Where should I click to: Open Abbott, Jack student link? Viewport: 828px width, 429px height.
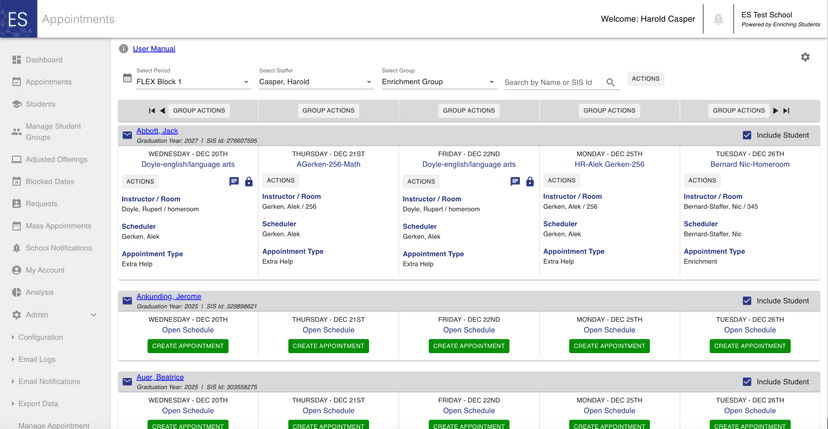[x=157, y=130]
